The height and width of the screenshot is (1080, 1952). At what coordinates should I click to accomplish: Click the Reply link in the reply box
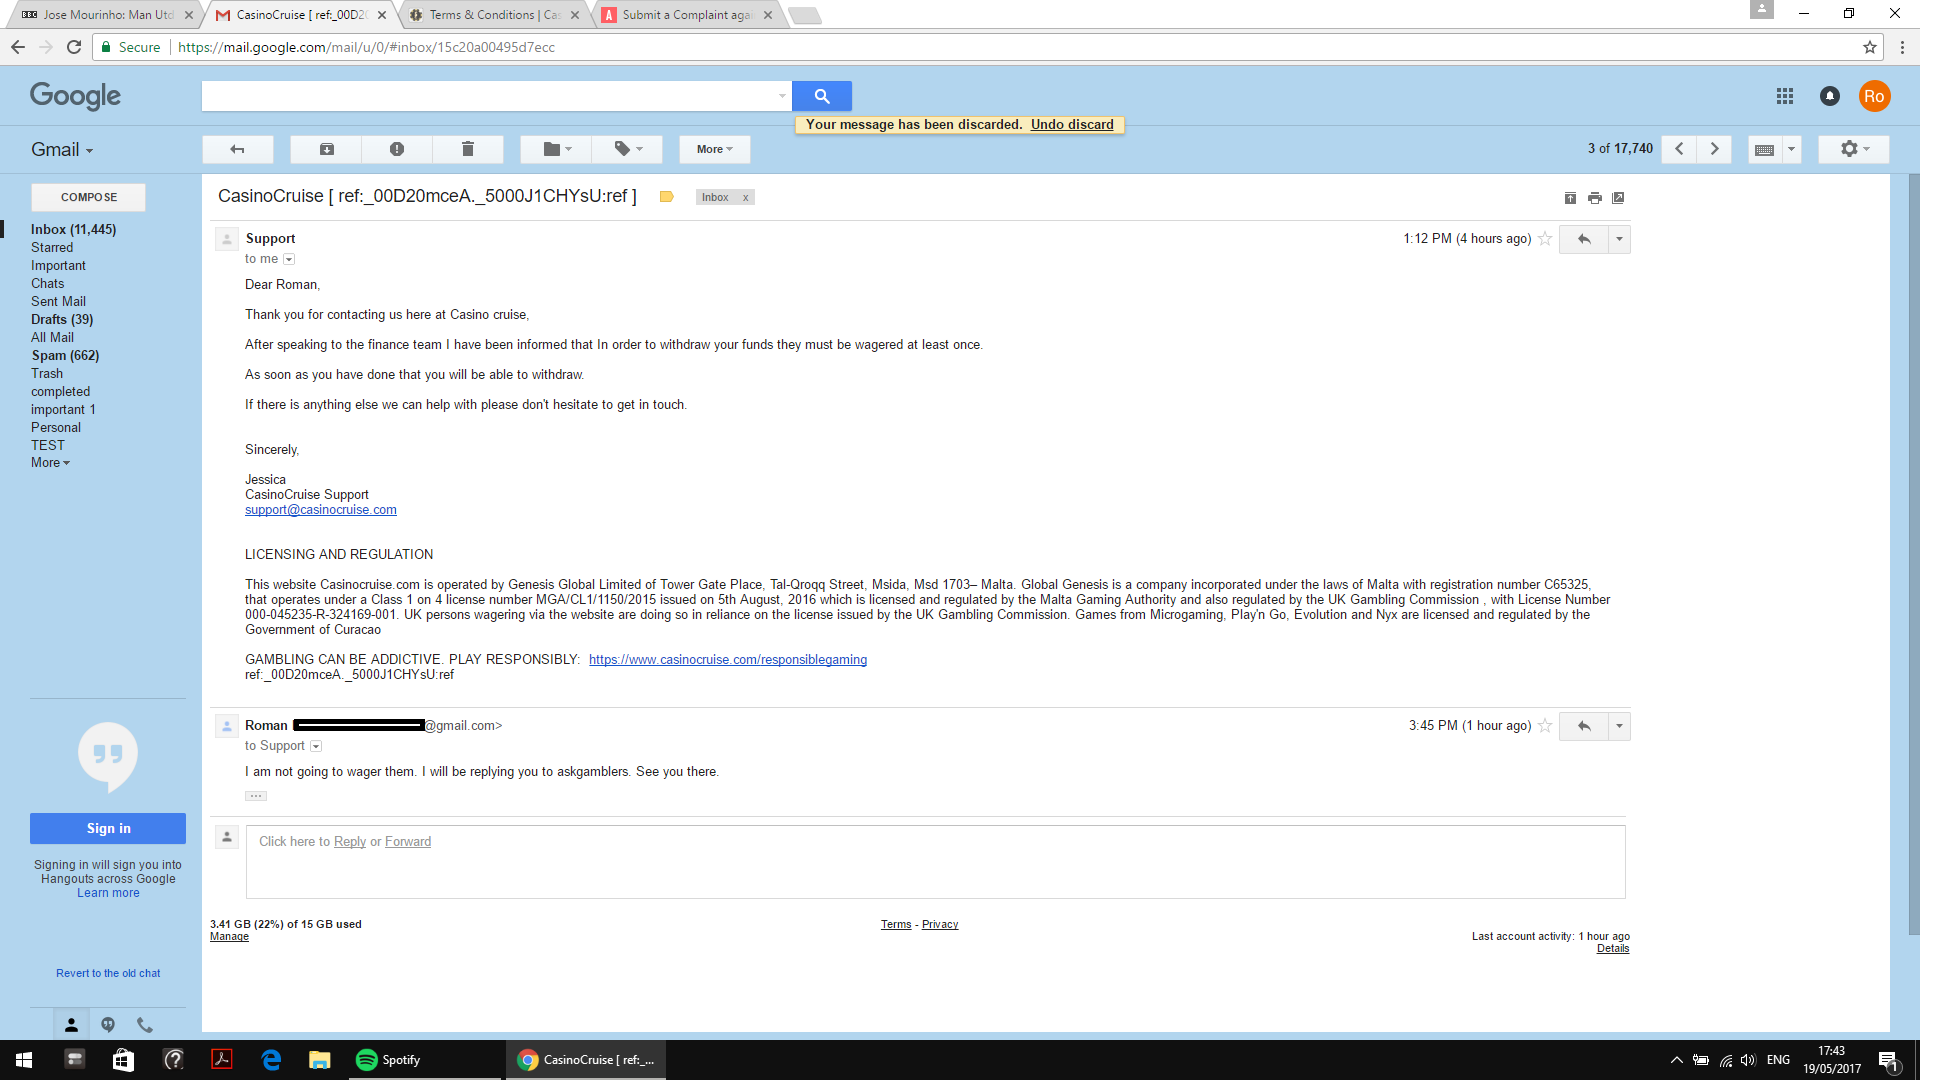click(350, 842)
